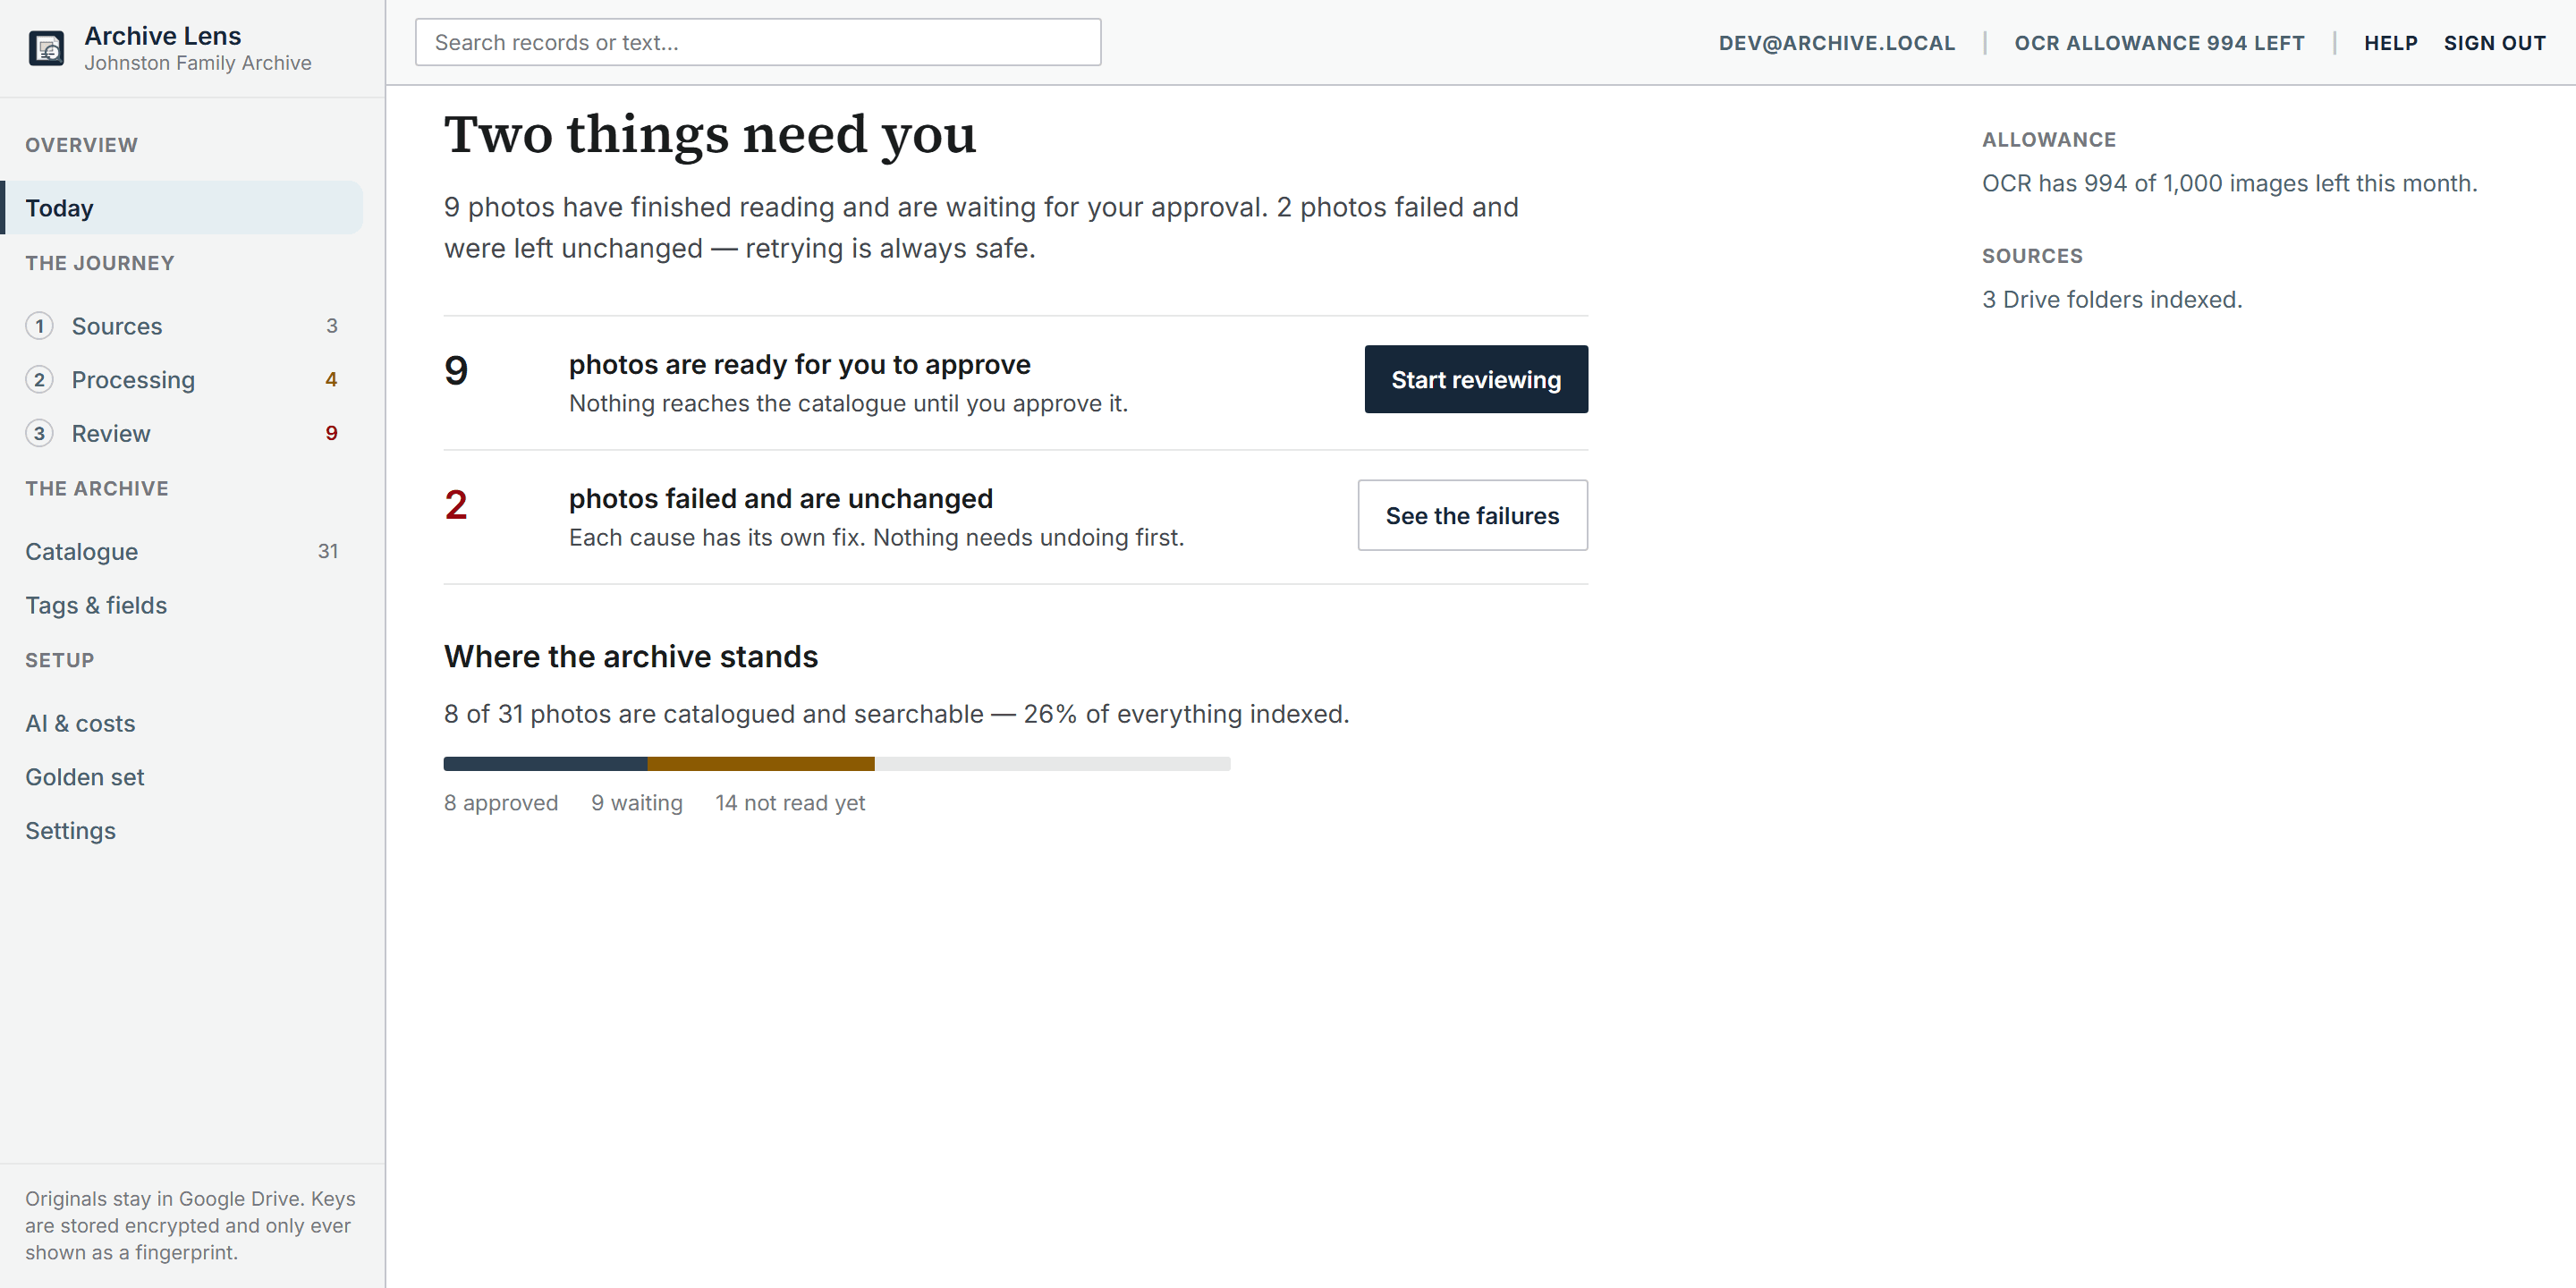Click the step 2 circle beside Processing
The width and height of the screenshot is (2576, 1288).
(x=39, y=380)
